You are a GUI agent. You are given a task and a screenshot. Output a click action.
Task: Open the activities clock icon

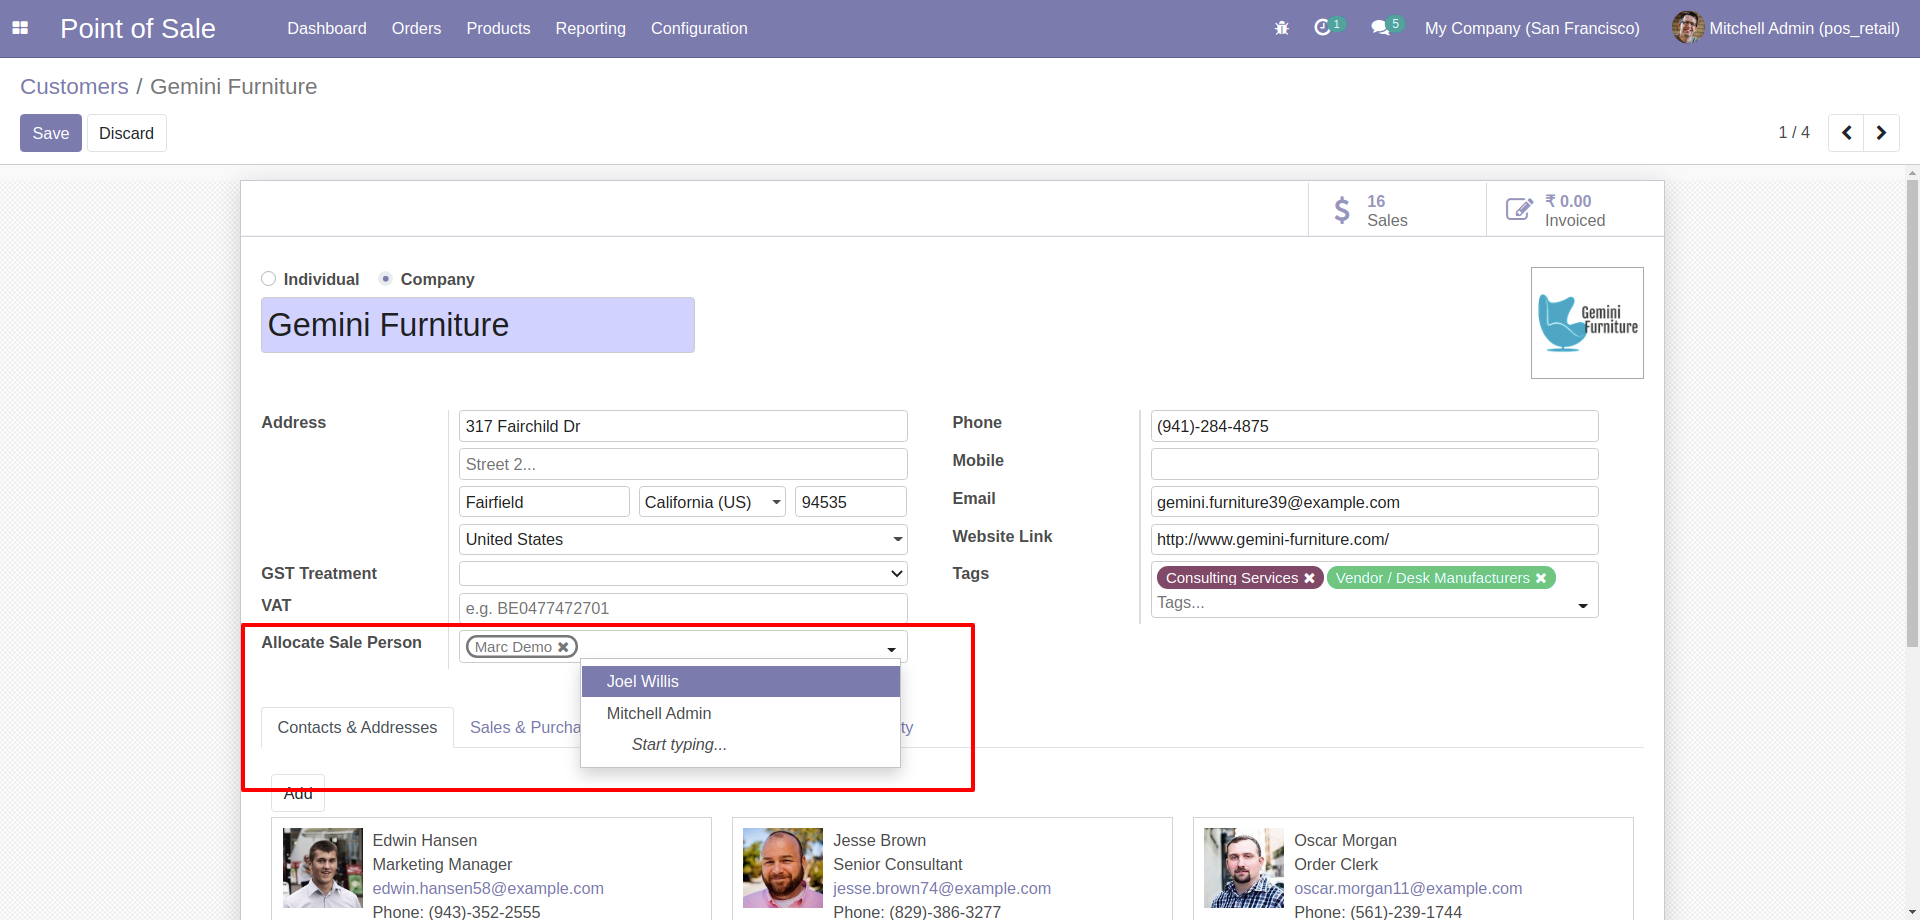[x=1323, y=28]
